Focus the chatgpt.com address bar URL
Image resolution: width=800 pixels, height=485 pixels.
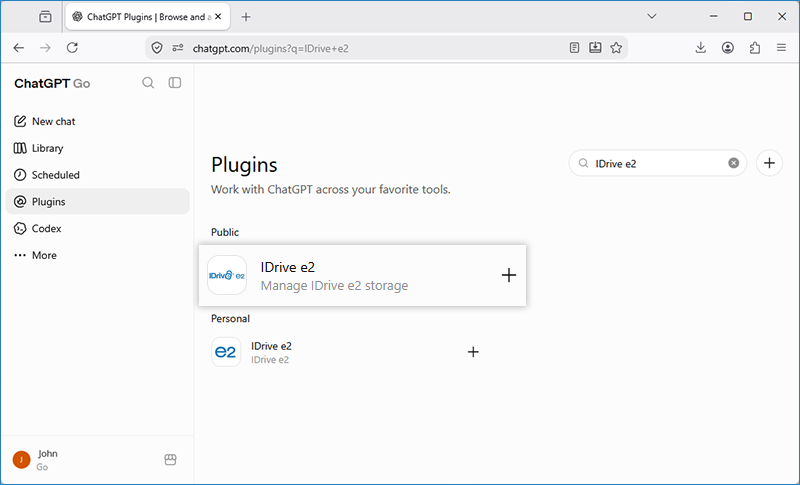270,48
